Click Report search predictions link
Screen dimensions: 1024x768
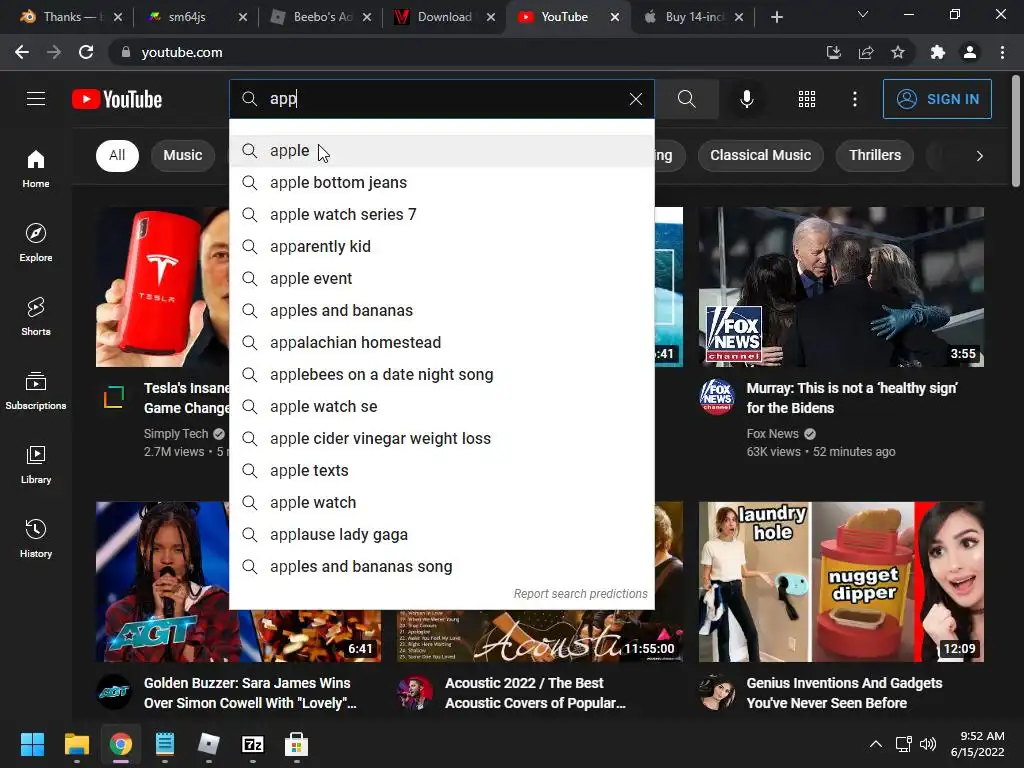click(580, 594)
